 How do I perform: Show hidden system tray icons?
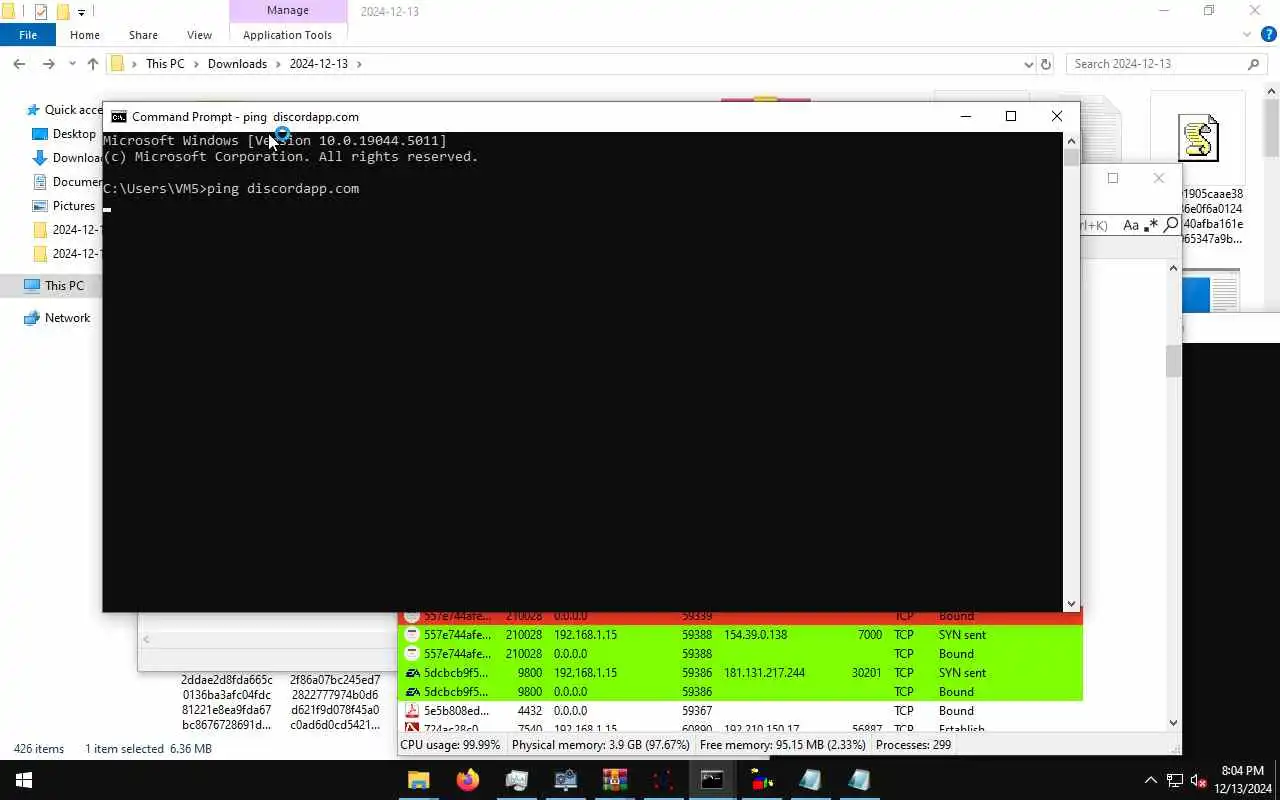click(1150, 780)
